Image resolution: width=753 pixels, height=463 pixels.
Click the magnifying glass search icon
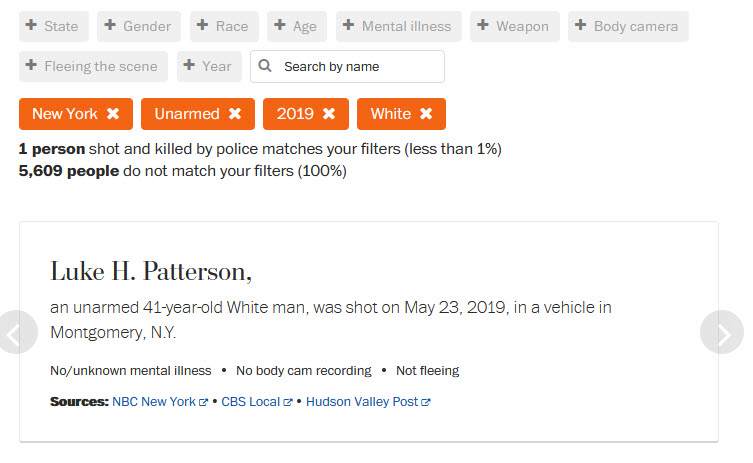pos(265,66)
